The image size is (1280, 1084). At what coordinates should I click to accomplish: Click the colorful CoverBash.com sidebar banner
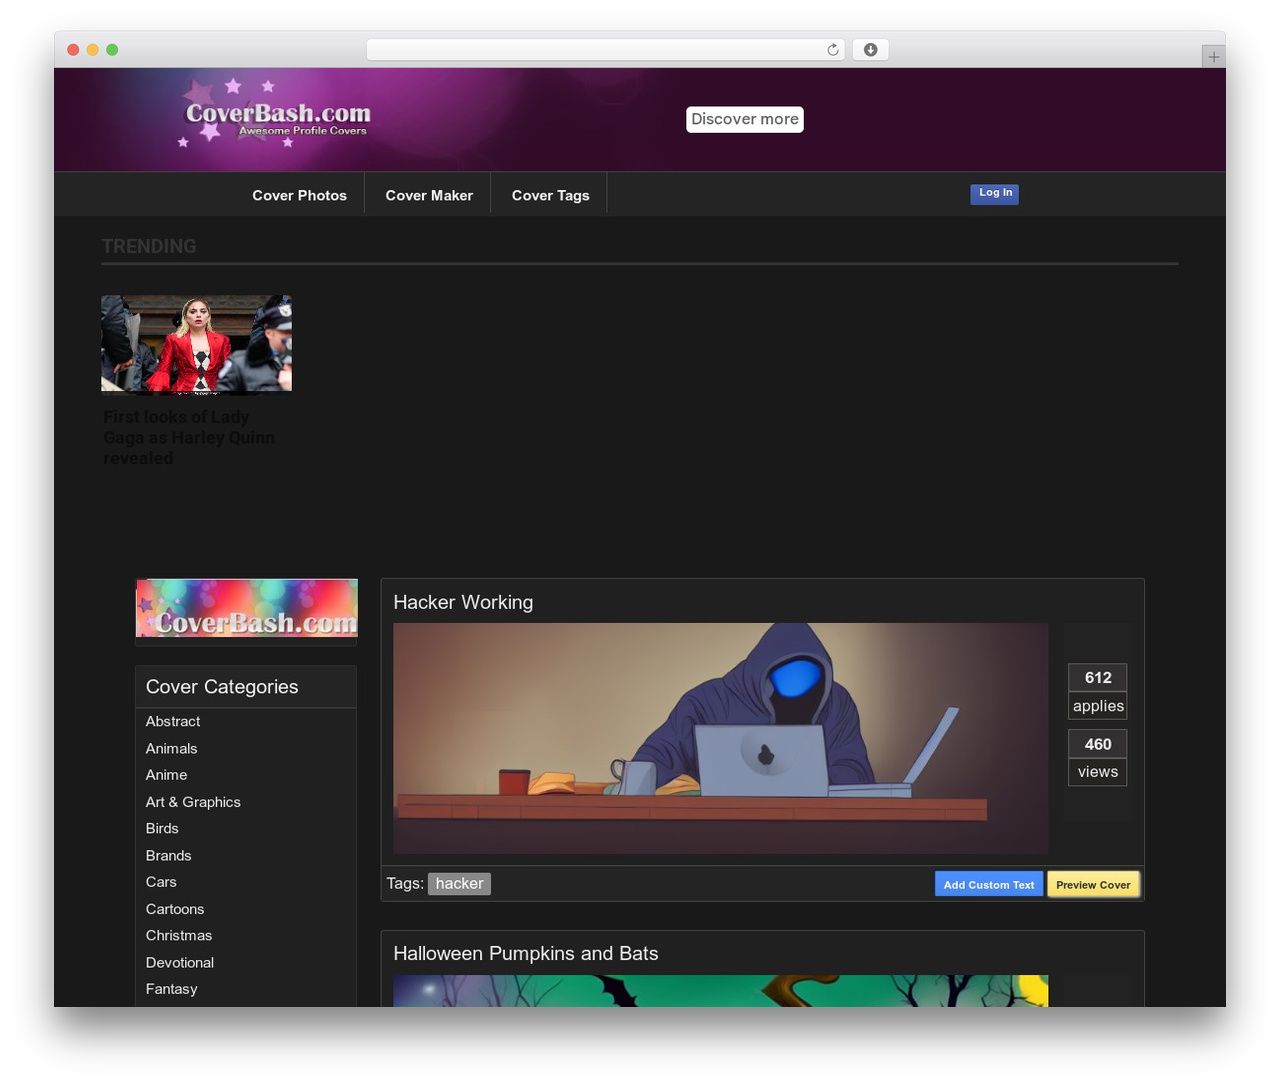[x=247, y=608]
